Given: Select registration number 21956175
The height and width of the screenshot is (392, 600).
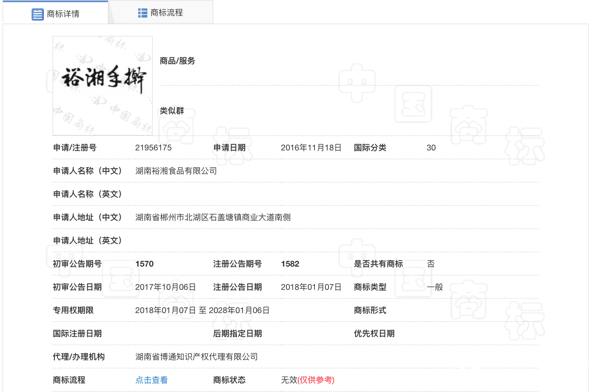Looking at the screenshot, I should click(153, 148).
